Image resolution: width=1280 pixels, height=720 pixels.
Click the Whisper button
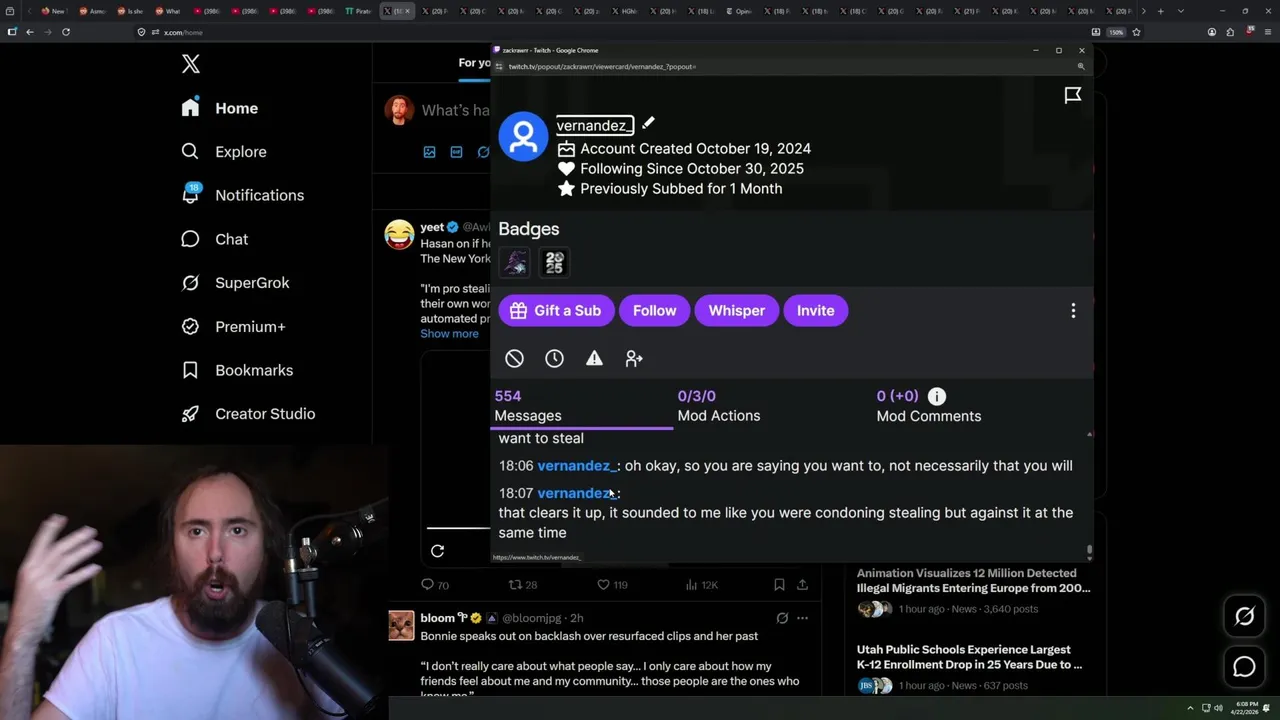(x=737, y=310)
